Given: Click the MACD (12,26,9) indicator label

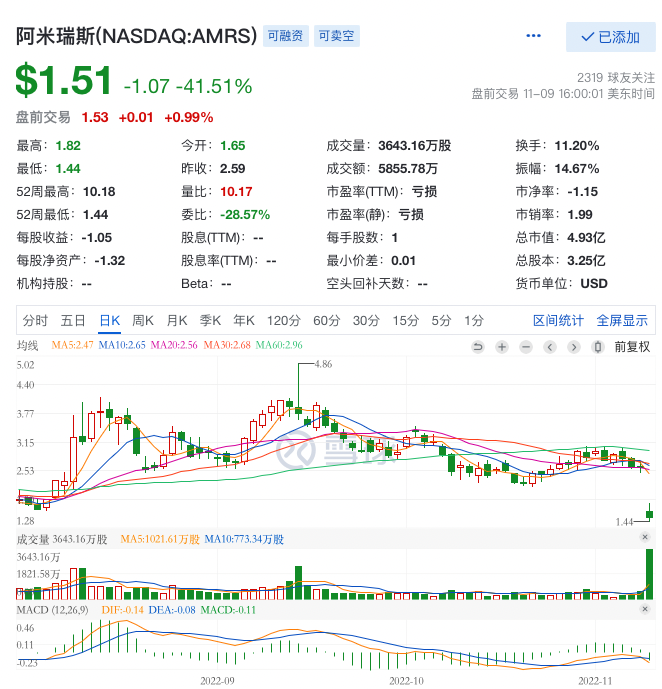Looking at the screenshot, I should [x=52, y=610].
